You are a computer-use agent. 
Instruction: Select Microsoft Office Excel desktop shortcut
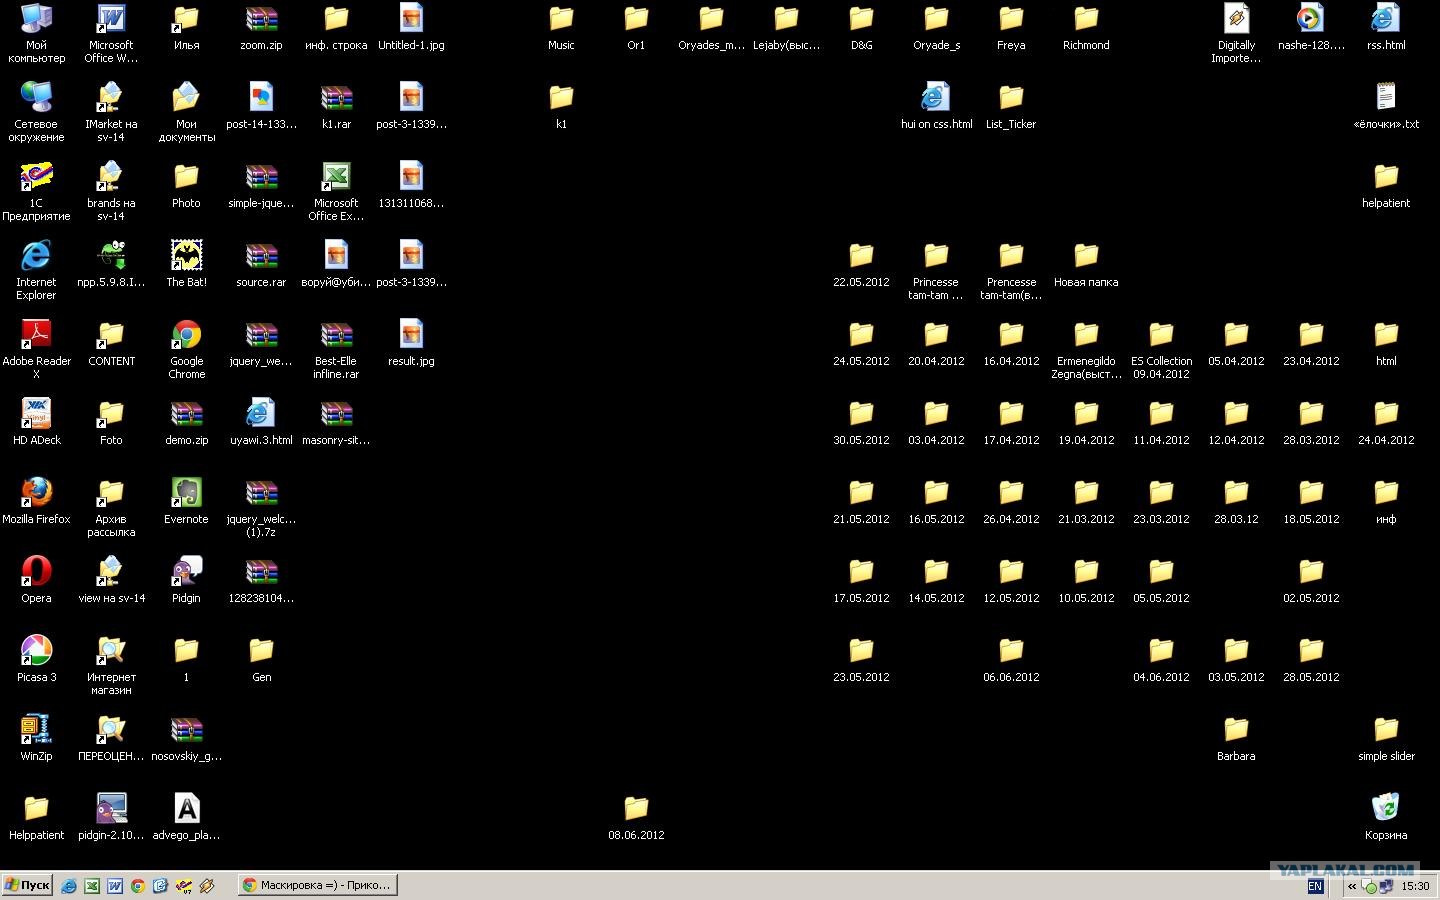(x=336, y=191)
